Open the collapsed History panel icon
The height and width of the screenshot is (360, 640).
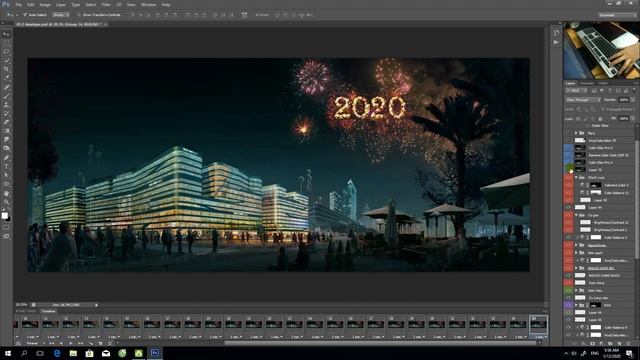[x=556, y=33]
